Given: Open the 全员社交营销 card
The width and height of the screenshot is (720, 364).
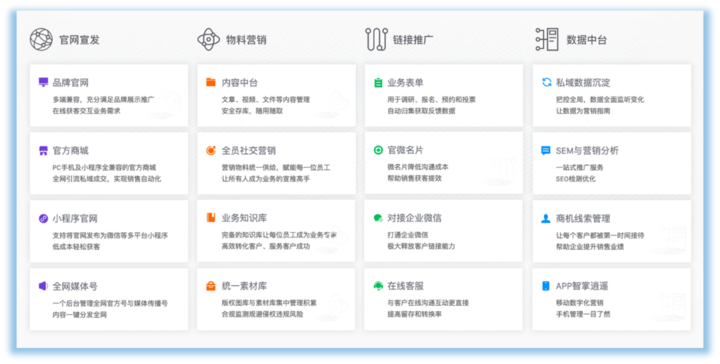Looking at the screenshot, I should coord(276,163).
